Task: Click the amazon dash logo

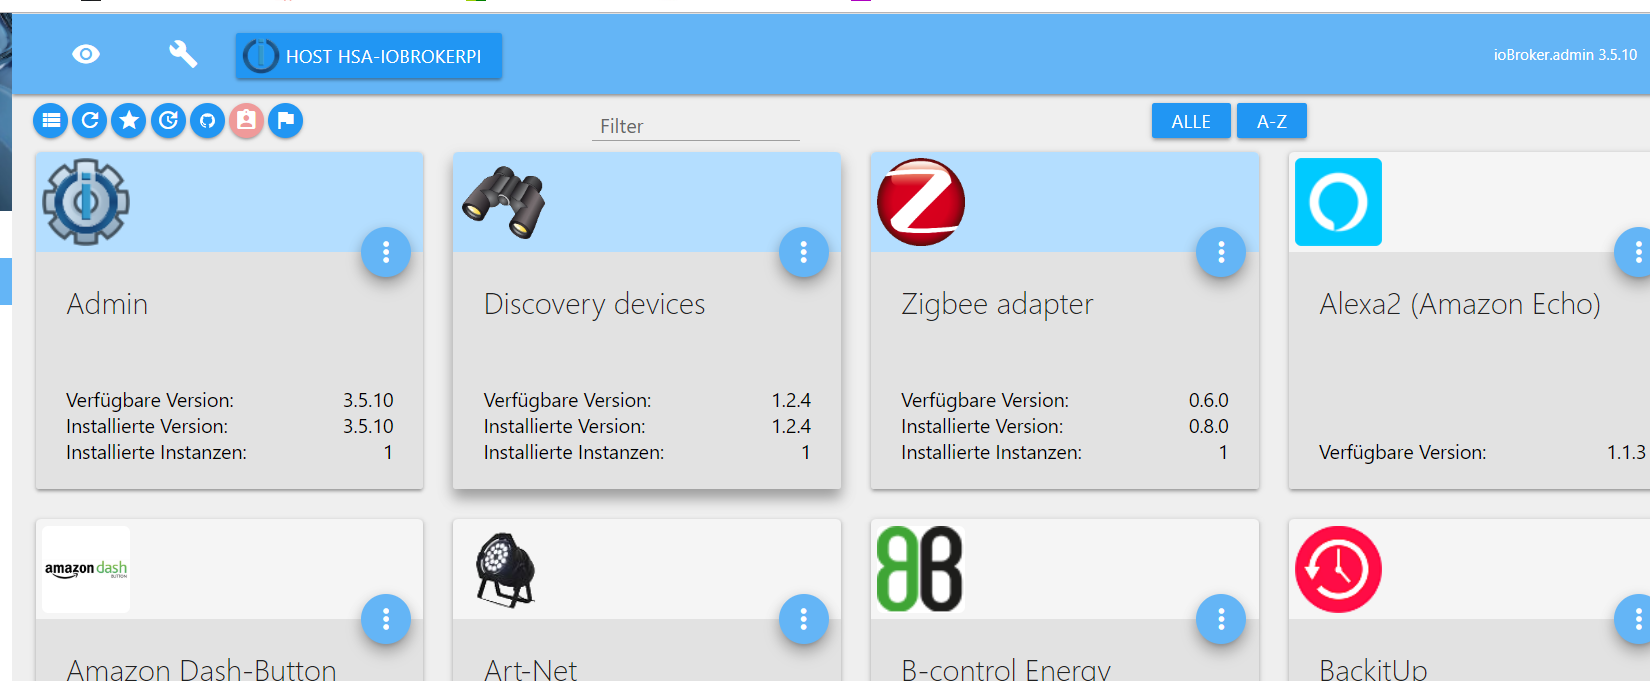Action: pyautogui.click(x=86, y=569)
